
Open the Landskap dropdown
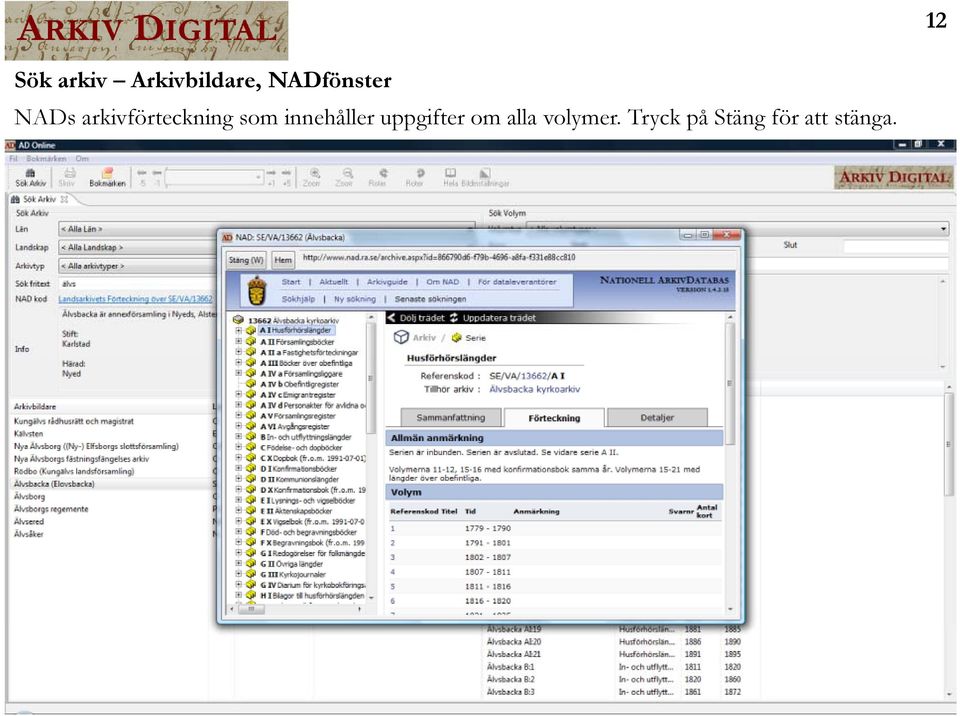(x=138, y=247)
